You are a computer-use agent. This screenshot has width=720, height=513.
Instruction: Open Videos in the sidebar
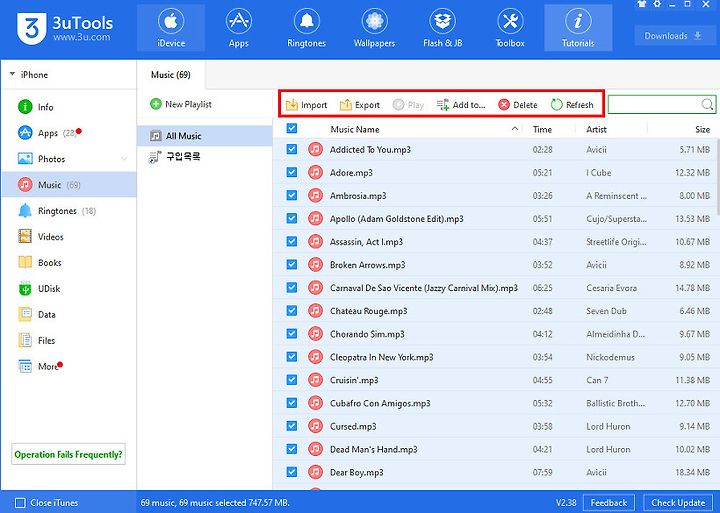[x=69, y=237]
